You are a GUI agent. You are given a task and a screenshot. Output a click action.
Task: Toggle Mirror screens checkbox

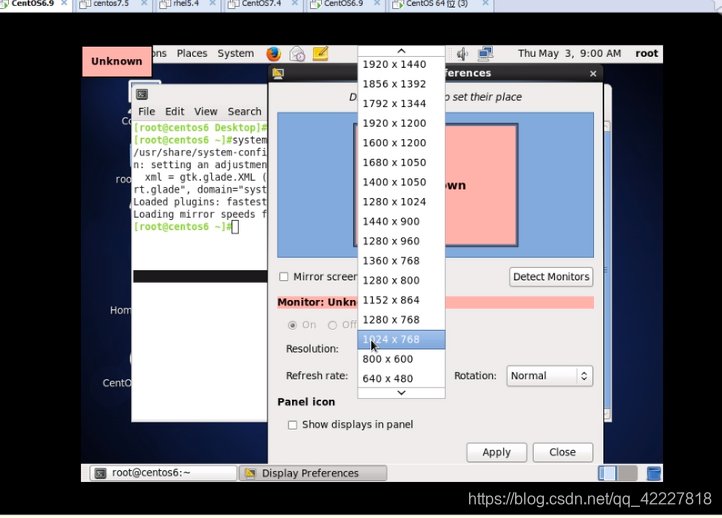click(x=284, y=277)
